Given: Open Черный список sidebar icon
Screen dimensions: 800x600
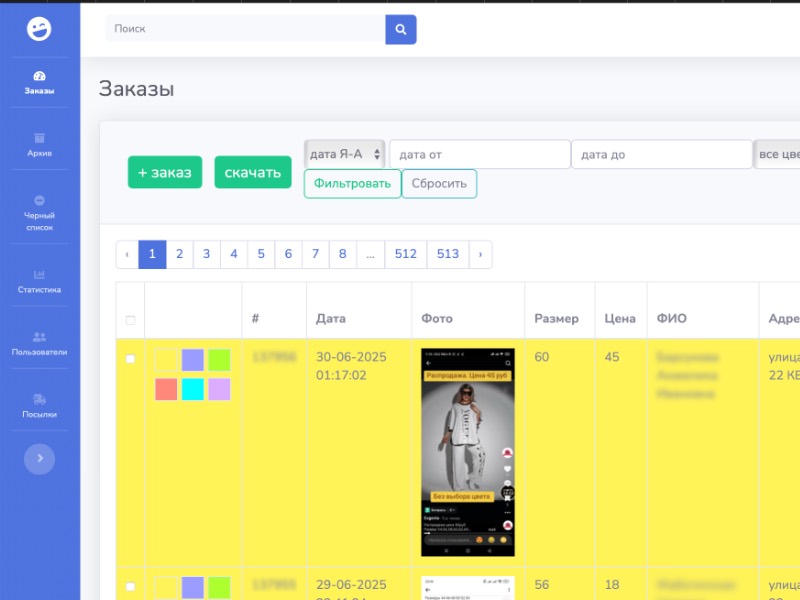Looking at the screenshot, I should click(x=39, y=201).
